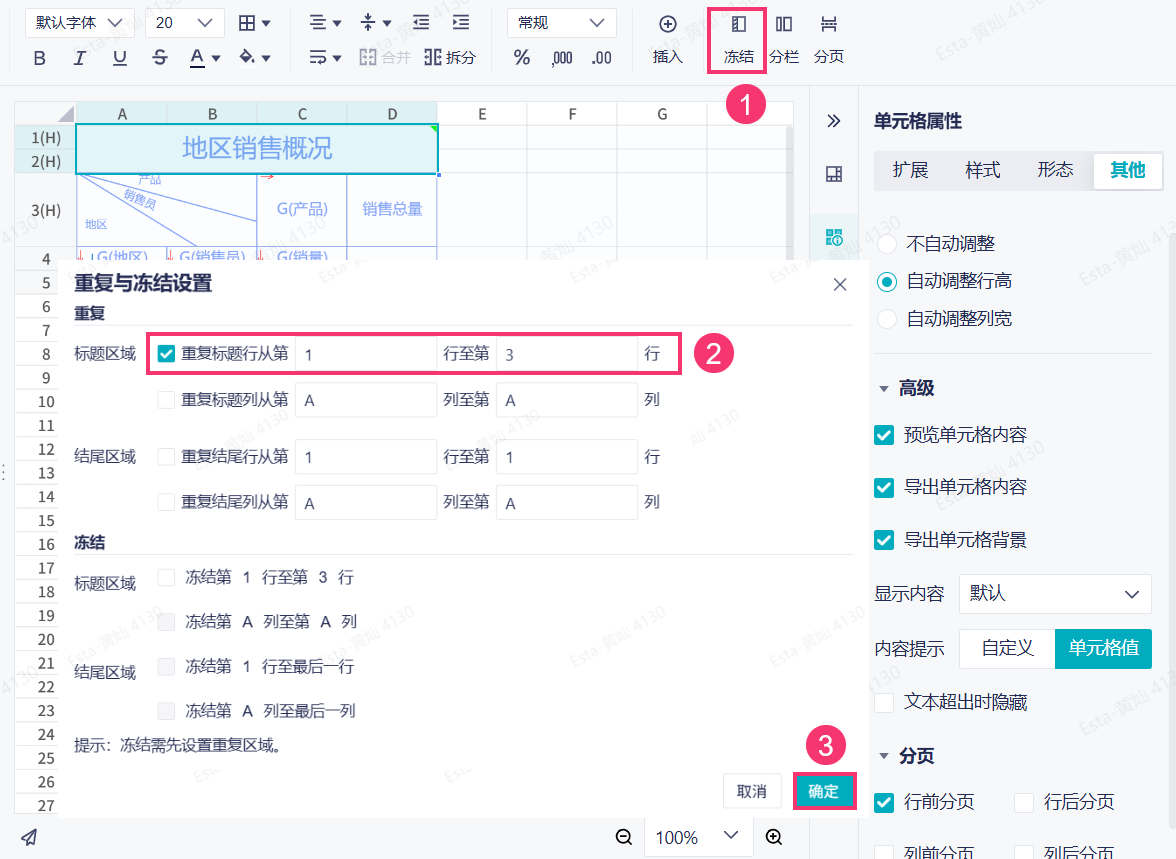Click the vertical alignment icon

(368, 23)
